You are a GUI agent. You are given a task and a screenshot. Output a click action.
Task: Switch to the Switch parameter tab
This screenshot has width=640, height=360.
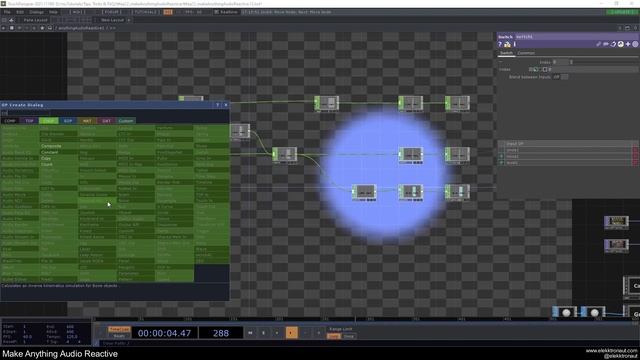coord(506,53)
